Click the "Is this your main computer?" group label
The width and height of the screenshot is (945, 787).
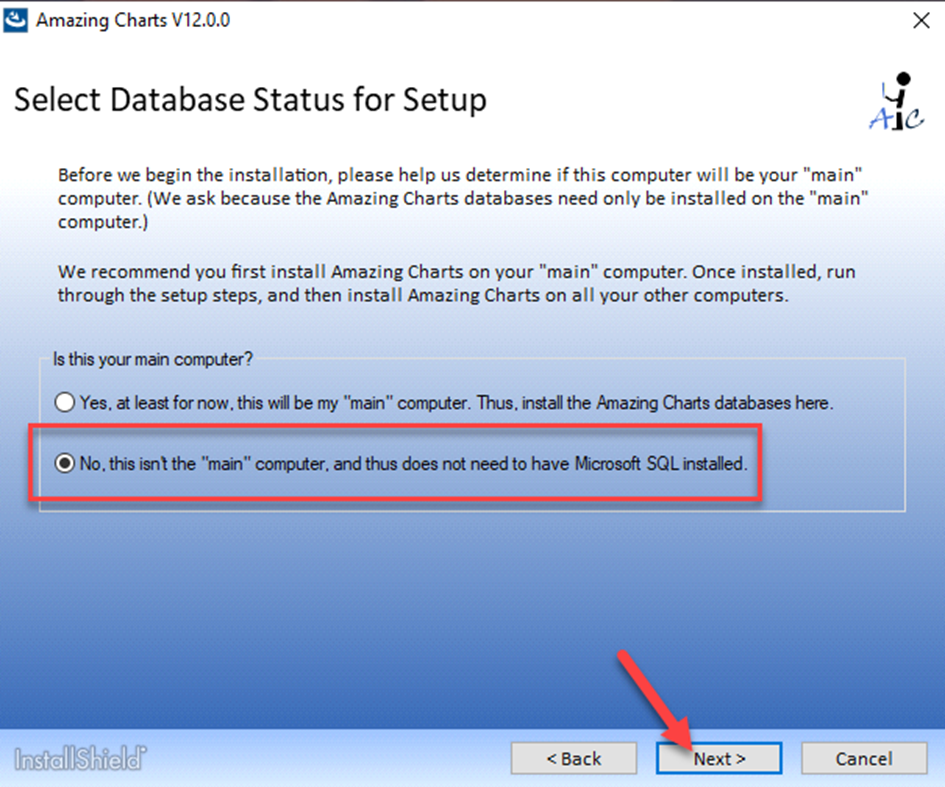155,359
